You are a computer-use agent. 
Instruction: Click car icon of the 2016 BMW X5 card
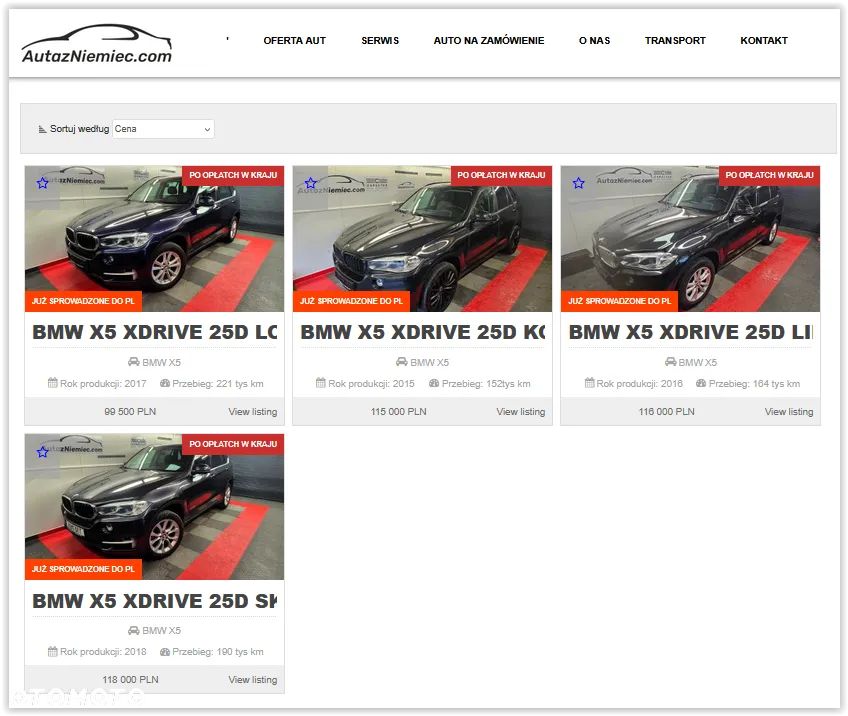(x=670, y=362)
